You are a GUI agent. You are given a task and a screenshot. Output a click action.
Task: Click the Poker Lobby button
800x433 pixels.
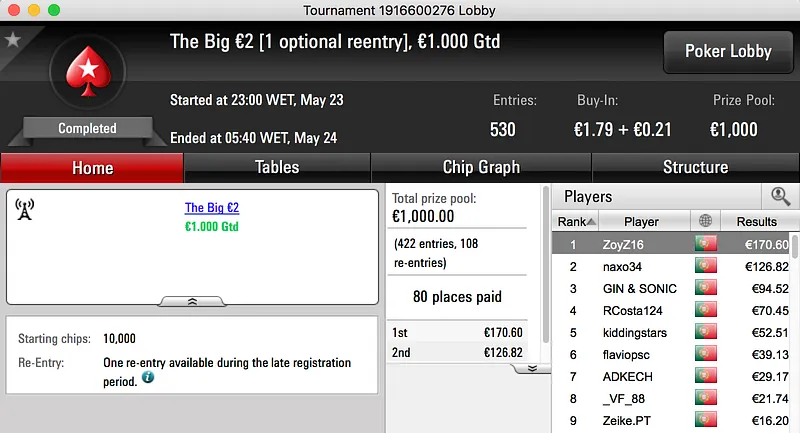727,52
